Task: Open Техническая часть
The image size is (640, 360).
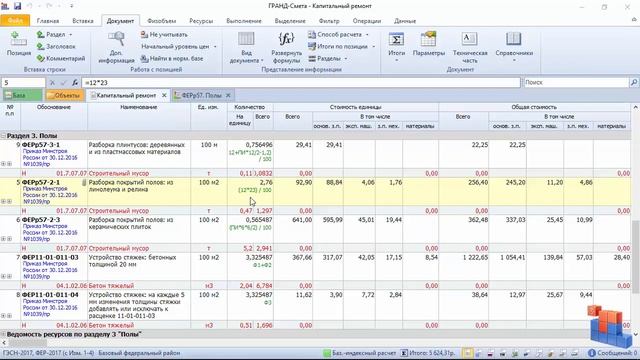Action: click(x=470, y=47)
